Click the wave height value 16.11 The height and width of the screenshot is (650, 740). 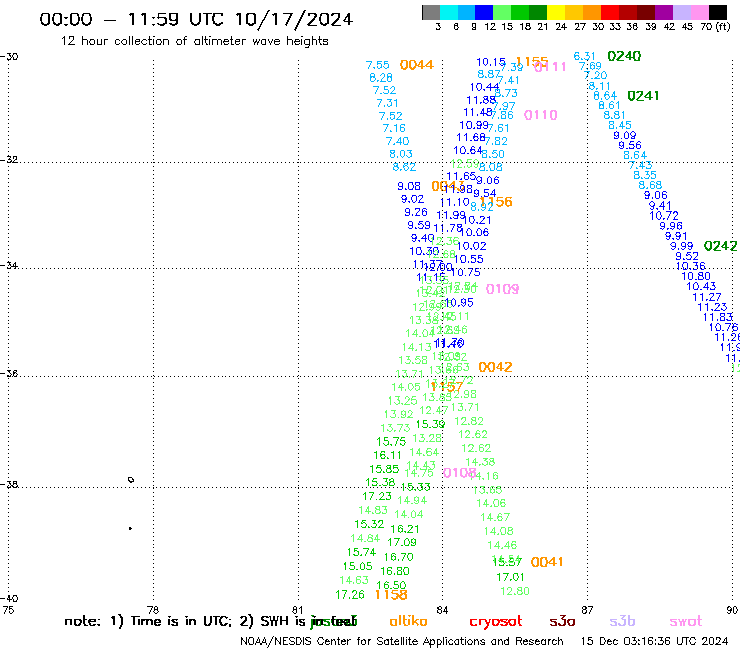[387, 456]
